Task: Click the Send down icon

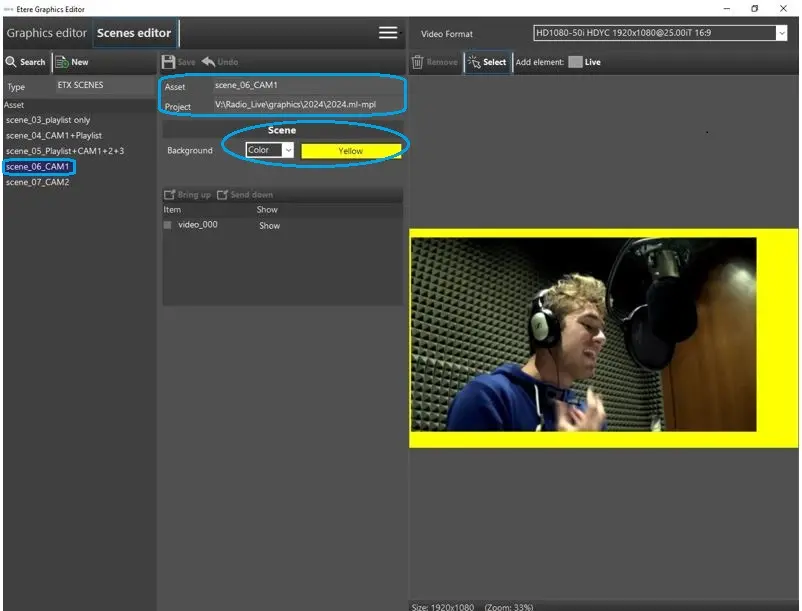Action: [x=223, y=195]
